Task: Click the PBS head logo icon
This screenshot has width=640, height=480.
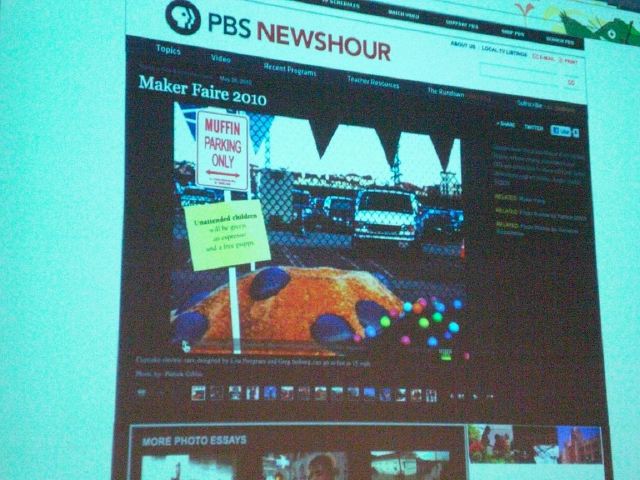Action: [x=183, y=17]
